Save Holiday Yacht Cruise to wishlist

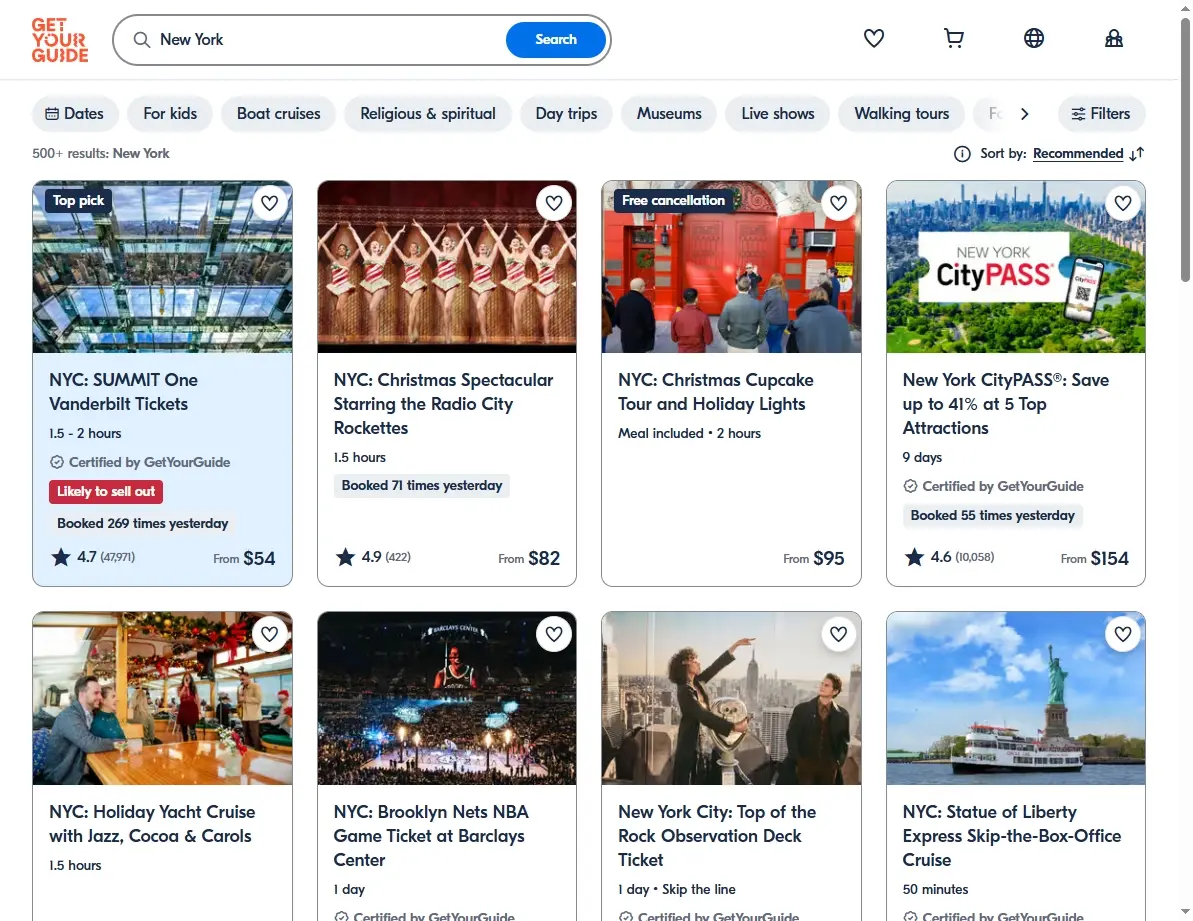[x=269, y=634]
